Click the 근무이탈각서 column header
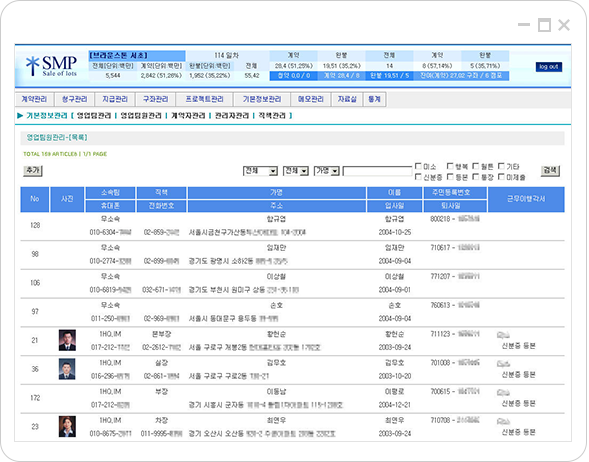The height and width of the screenshot is (462, 589). [526, 199]
